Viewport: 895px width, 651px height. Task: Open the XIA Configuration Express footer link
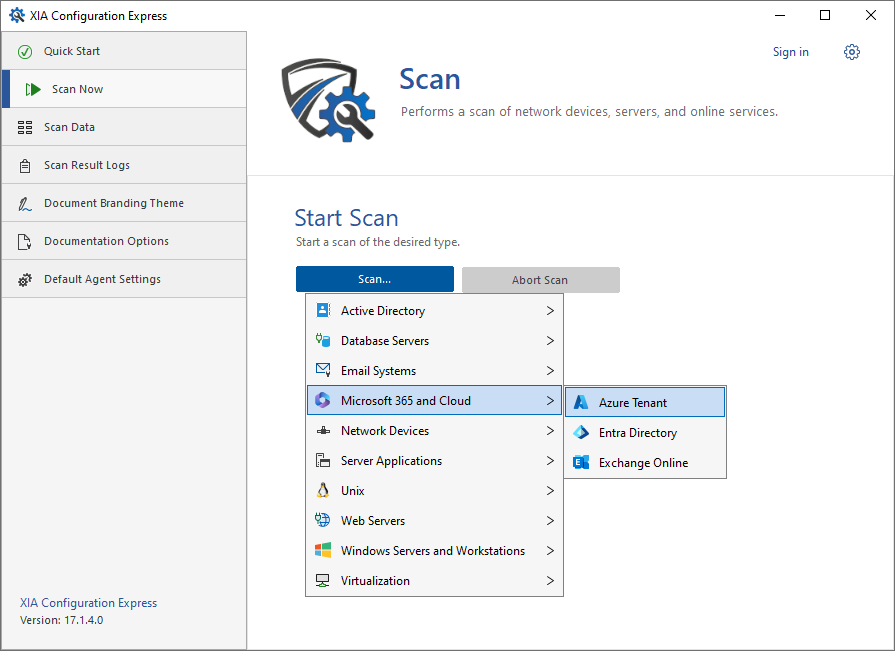88,603
